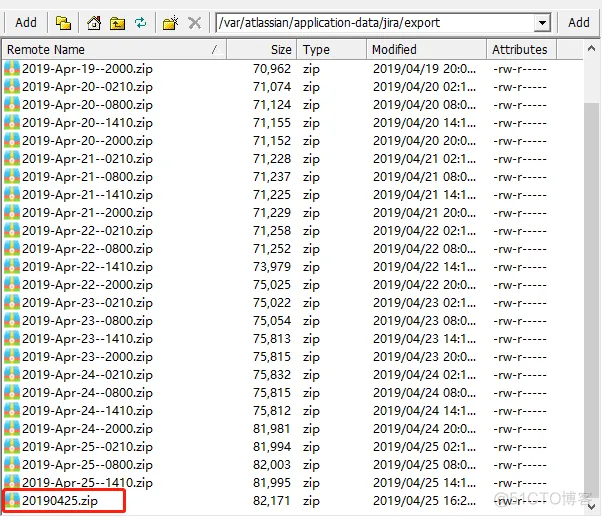The image size is (602, 517).
Task: Select file 2019-Apr-25--1410.zip
Action: 87,483
